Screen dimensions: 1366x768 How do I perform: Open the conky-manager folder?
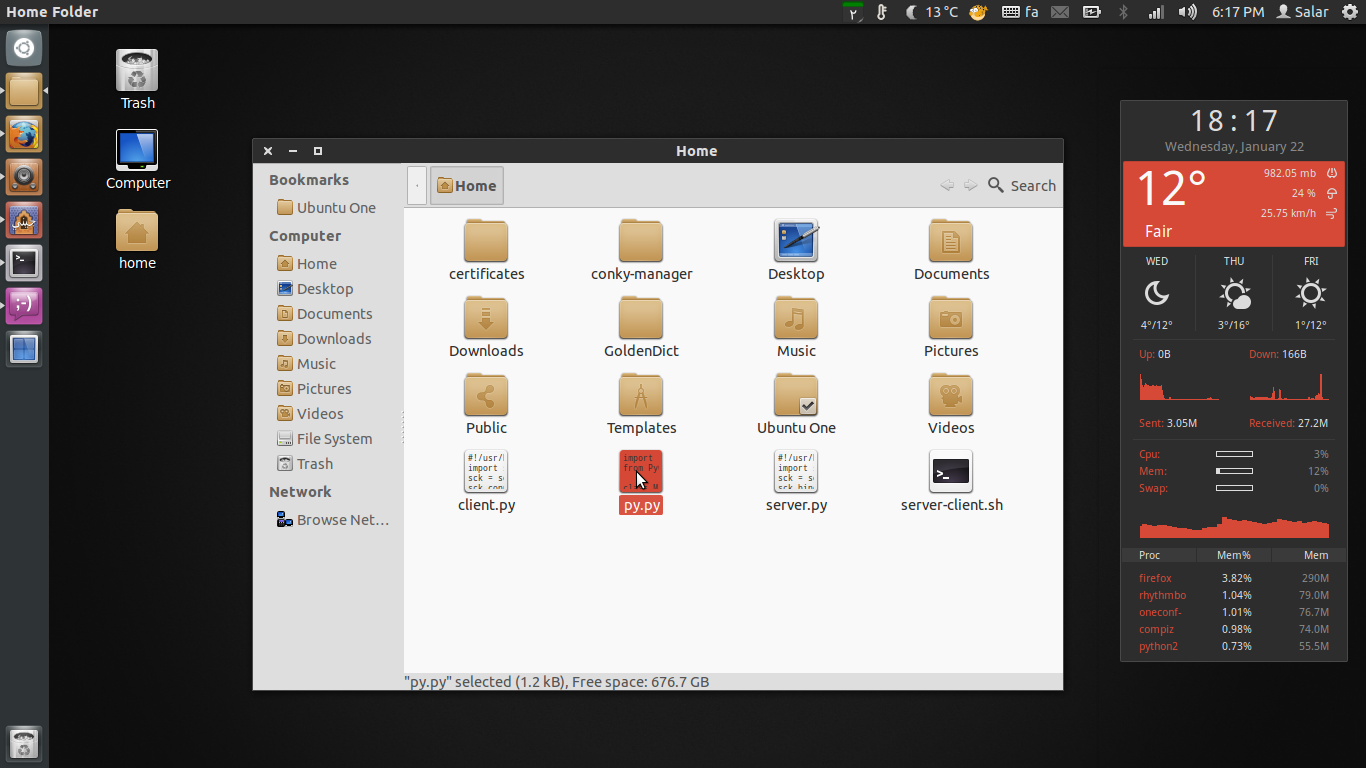tap(641, 242)
